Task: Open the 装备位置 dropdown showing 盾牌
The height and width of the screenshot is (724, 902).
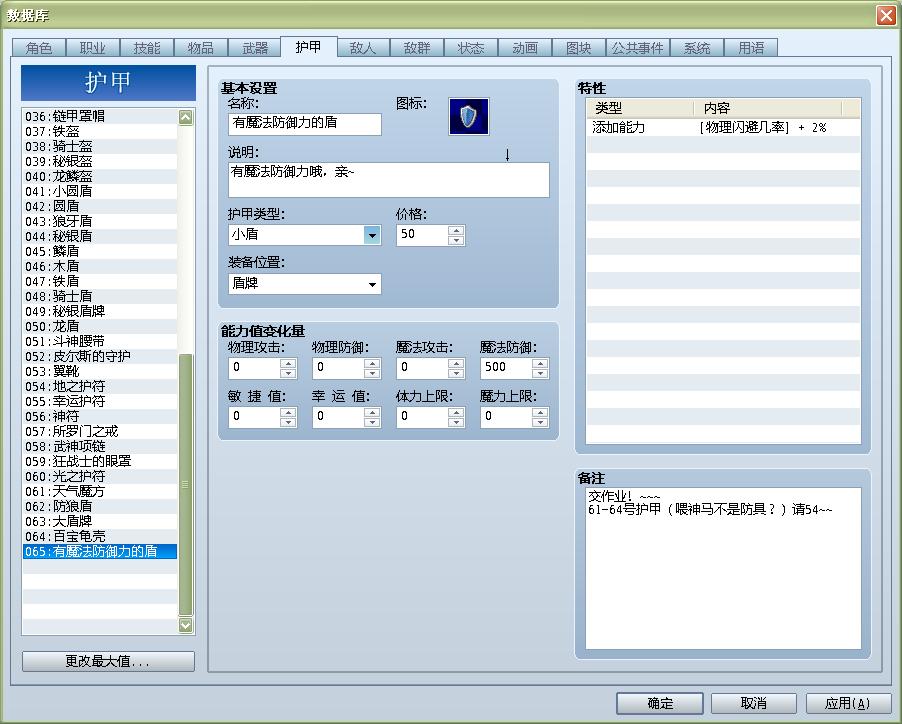Action: coord(300,284)
